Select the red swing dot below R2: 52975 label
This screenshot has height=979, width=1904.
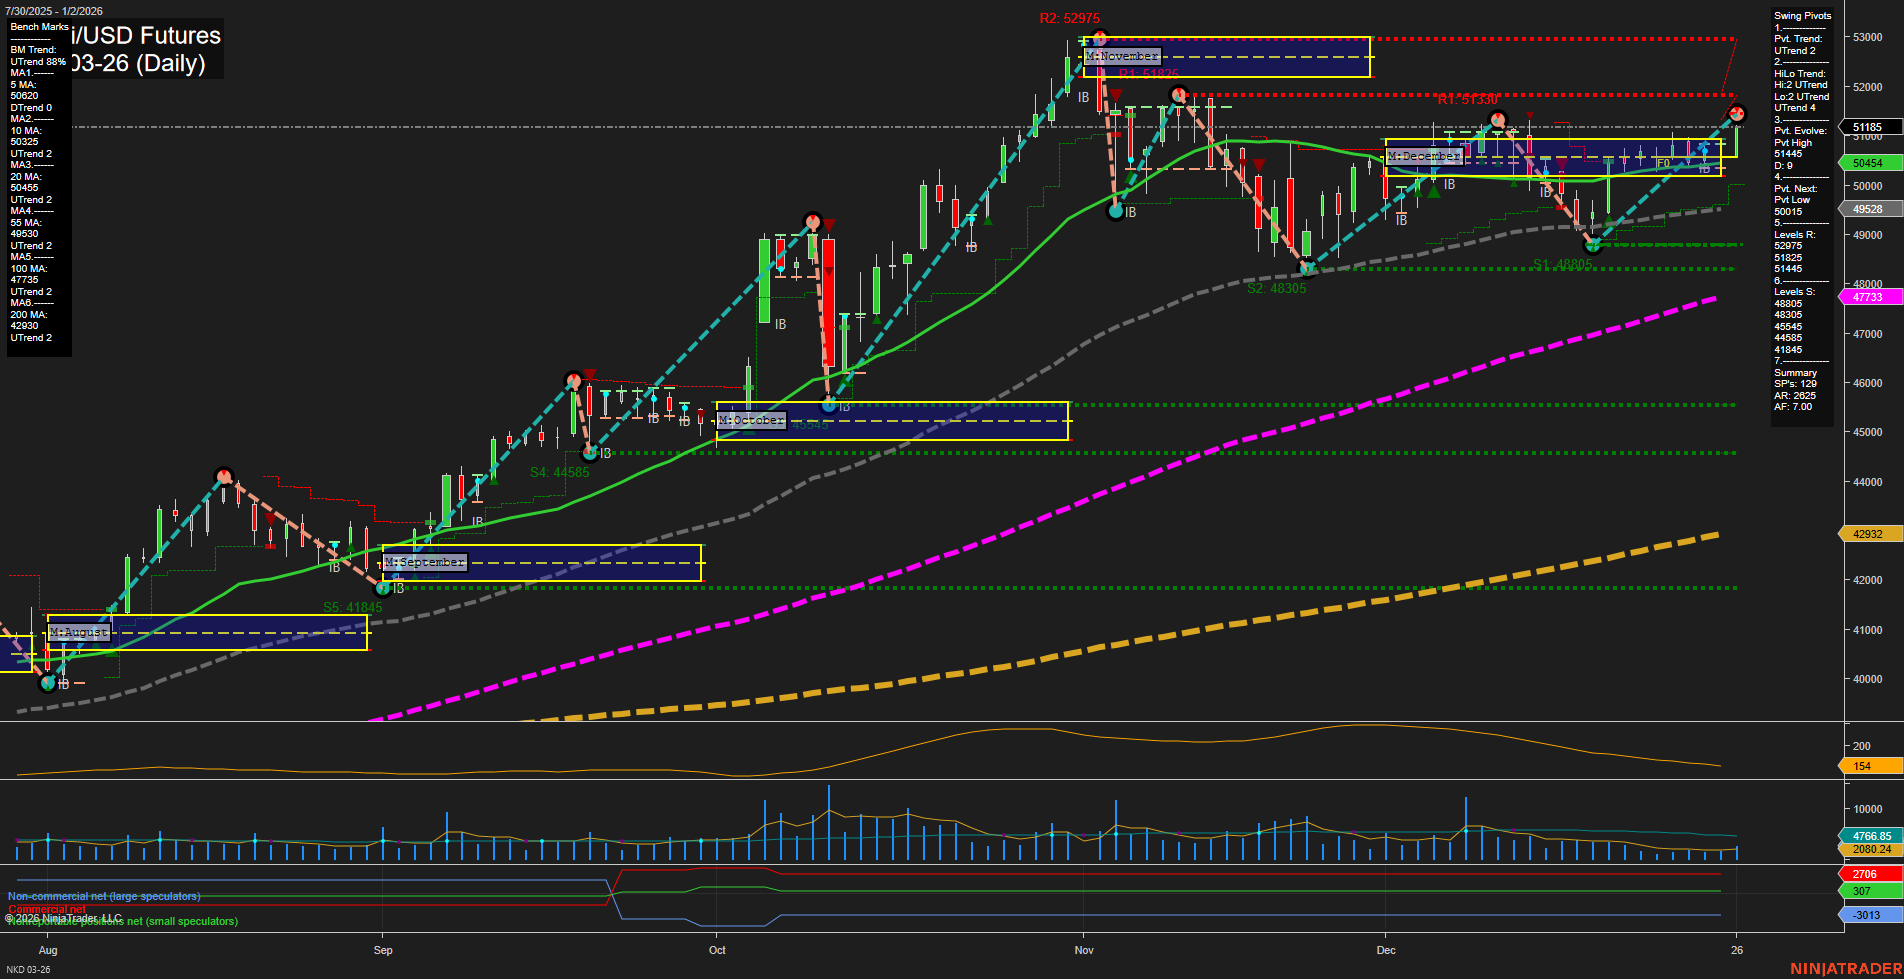pos(1098,36)
